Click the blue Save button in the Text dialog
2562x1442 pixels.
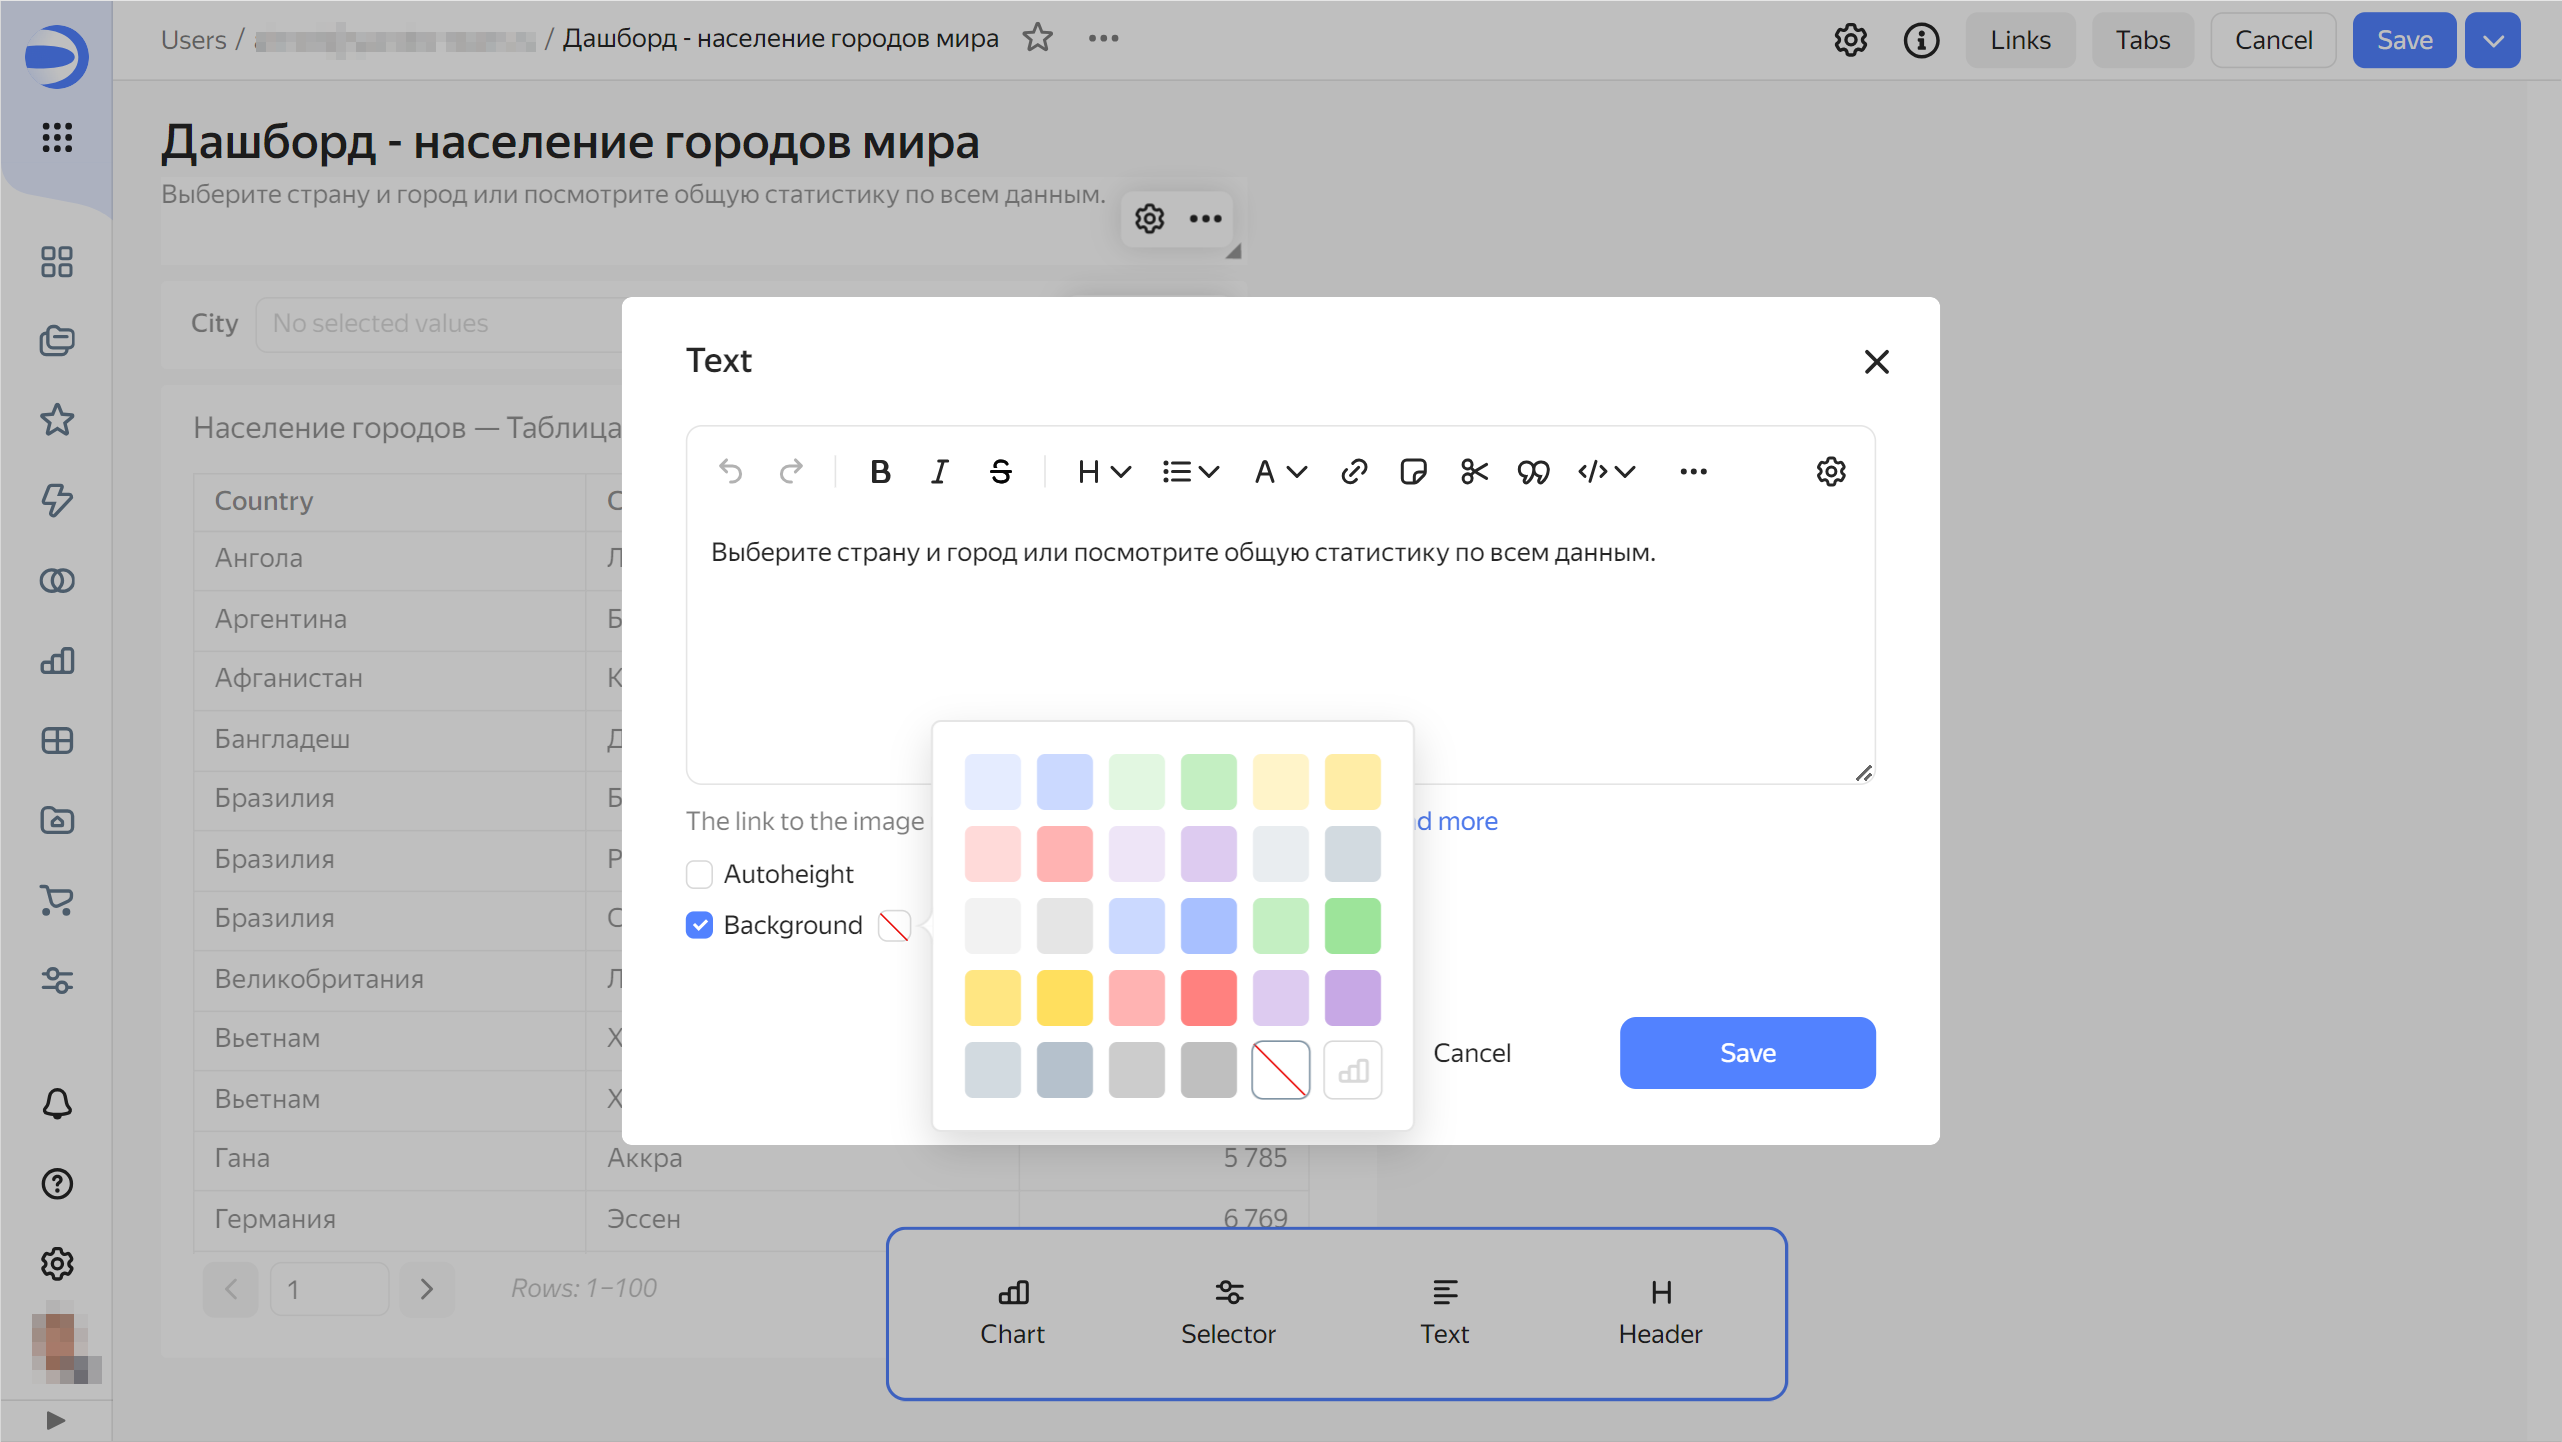1747,1052
